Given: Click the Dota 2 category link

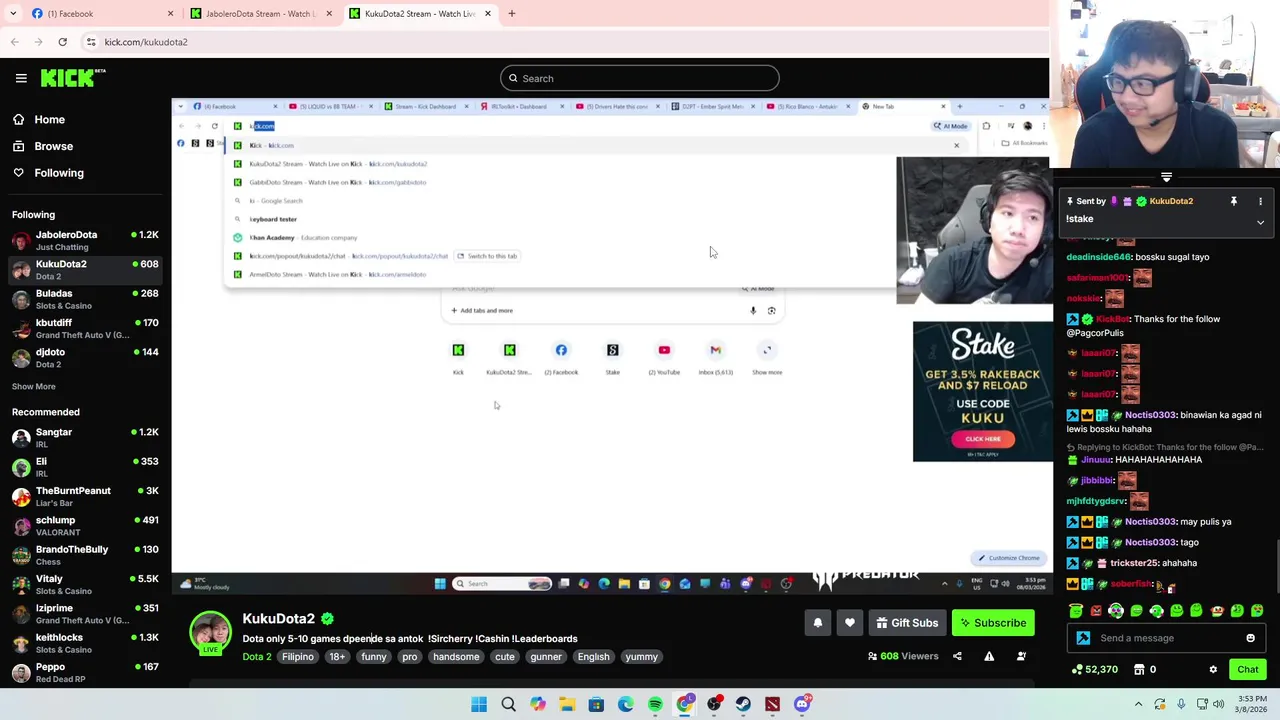Looking at the screenshot, I should 256,657.
